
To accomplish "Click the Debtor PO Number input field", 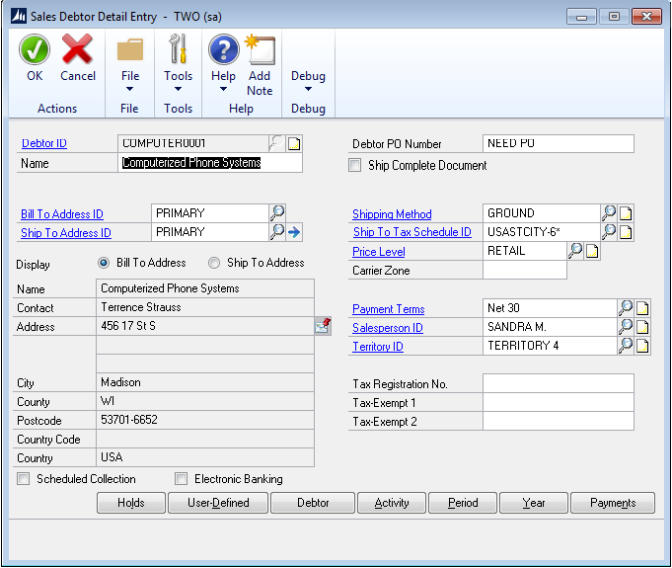I will pos(558,144).
